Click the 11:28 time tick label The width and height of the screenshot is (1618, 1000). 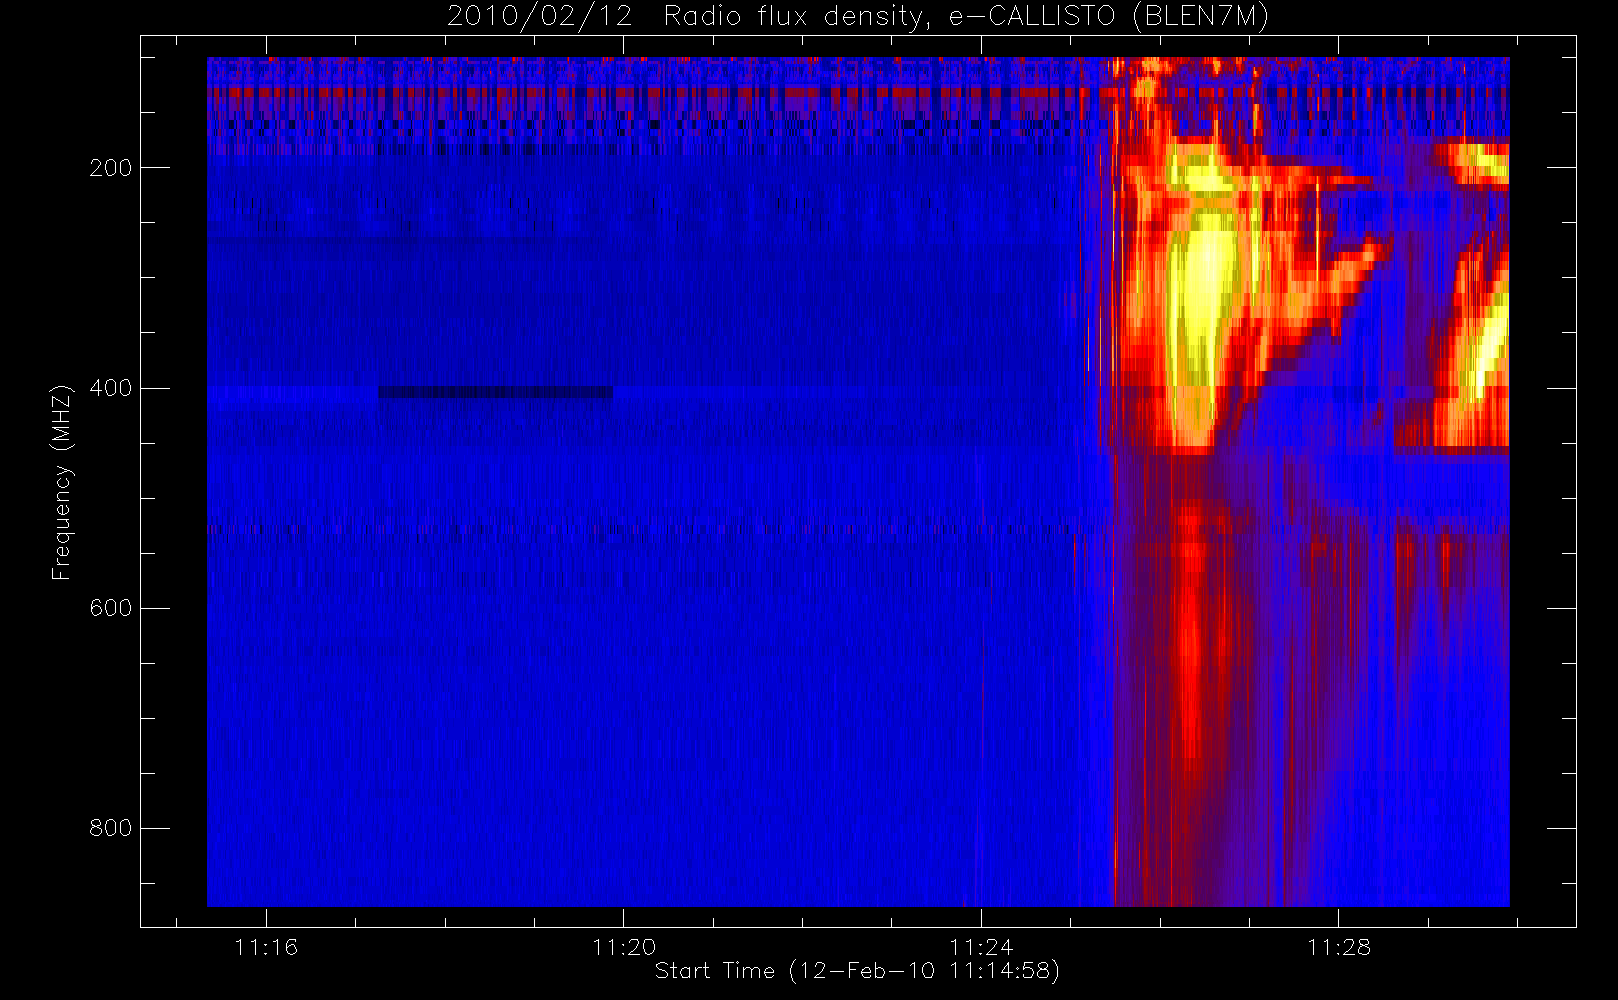tap(1339, 947)
